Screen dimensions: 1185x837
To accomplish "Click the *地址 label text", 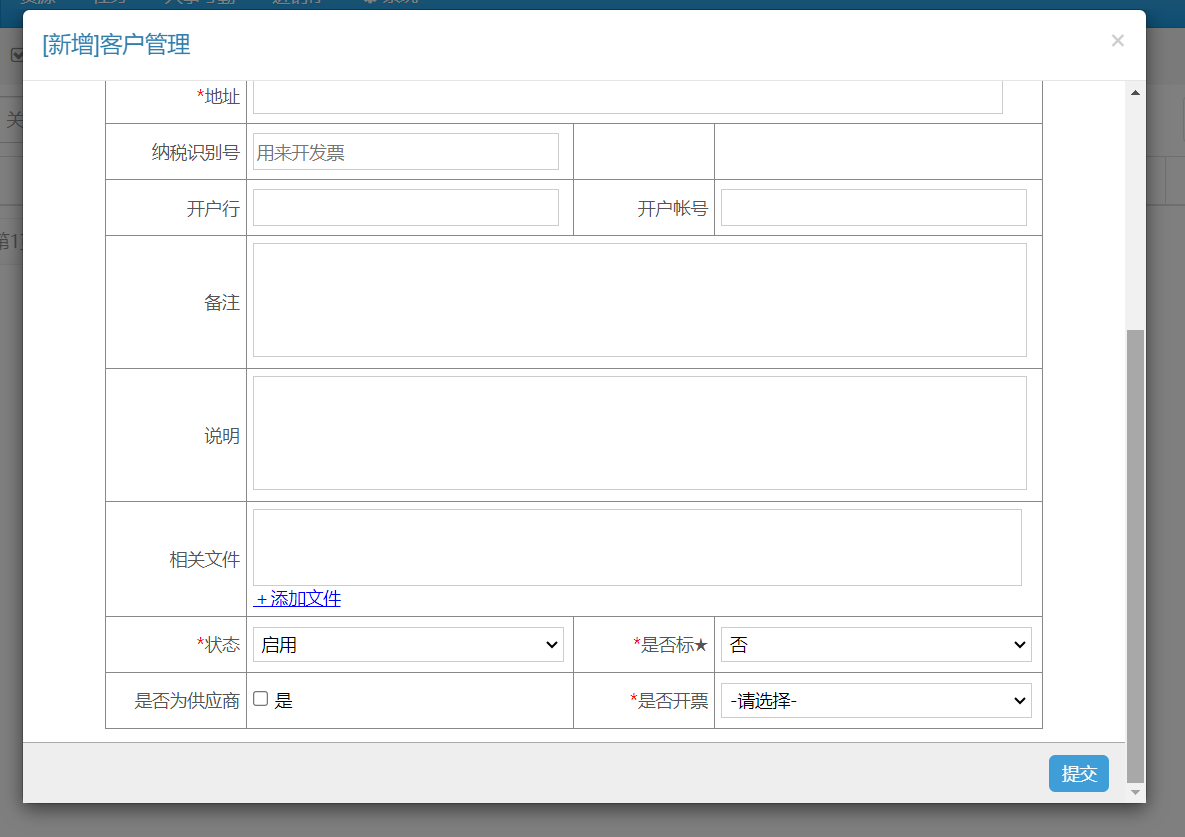I will (x=218, y=97).
